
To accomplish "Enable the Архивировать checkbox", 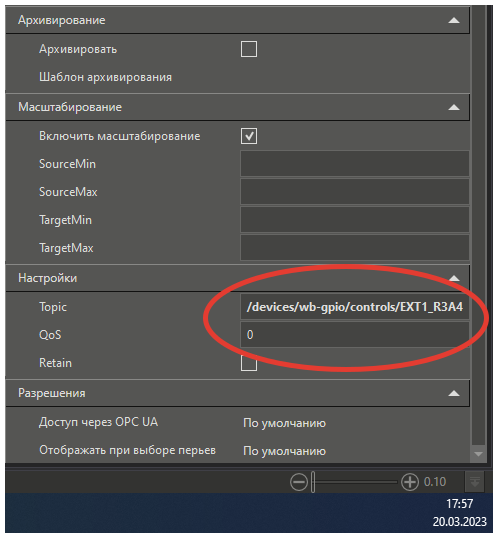I will 249,49.
